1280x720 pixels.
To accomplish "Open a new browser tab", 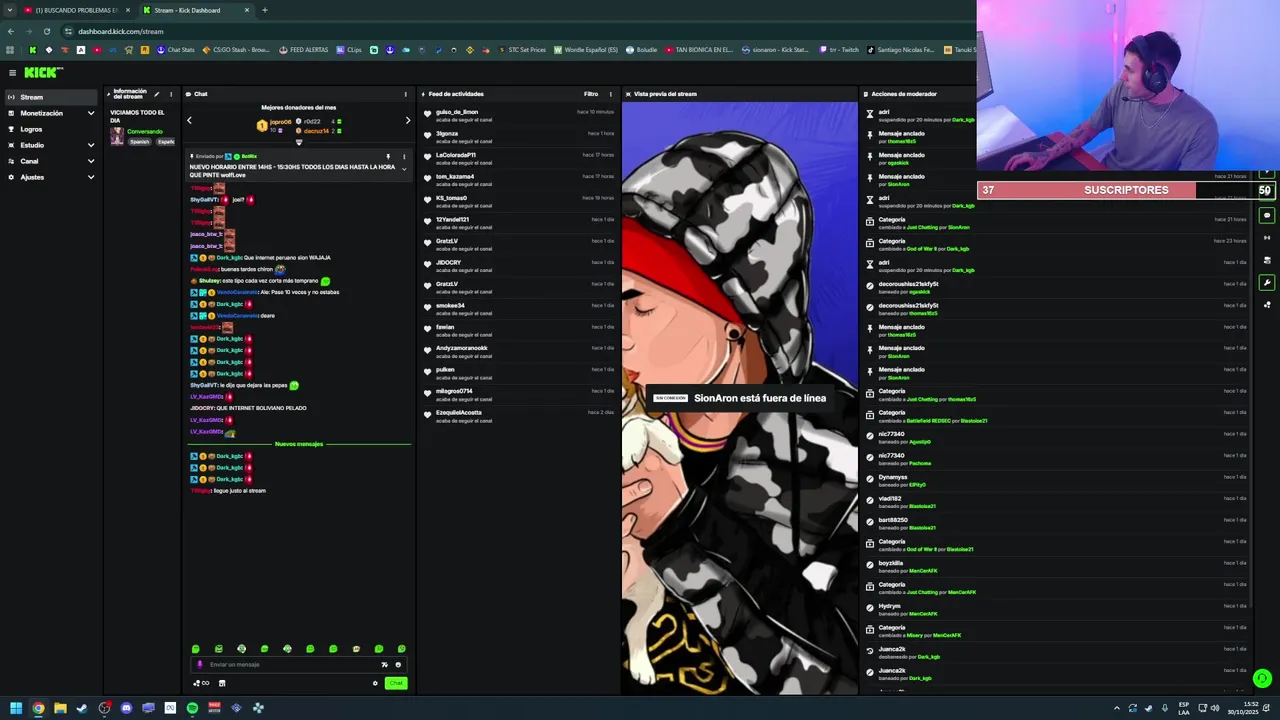I will coord(264,10).
